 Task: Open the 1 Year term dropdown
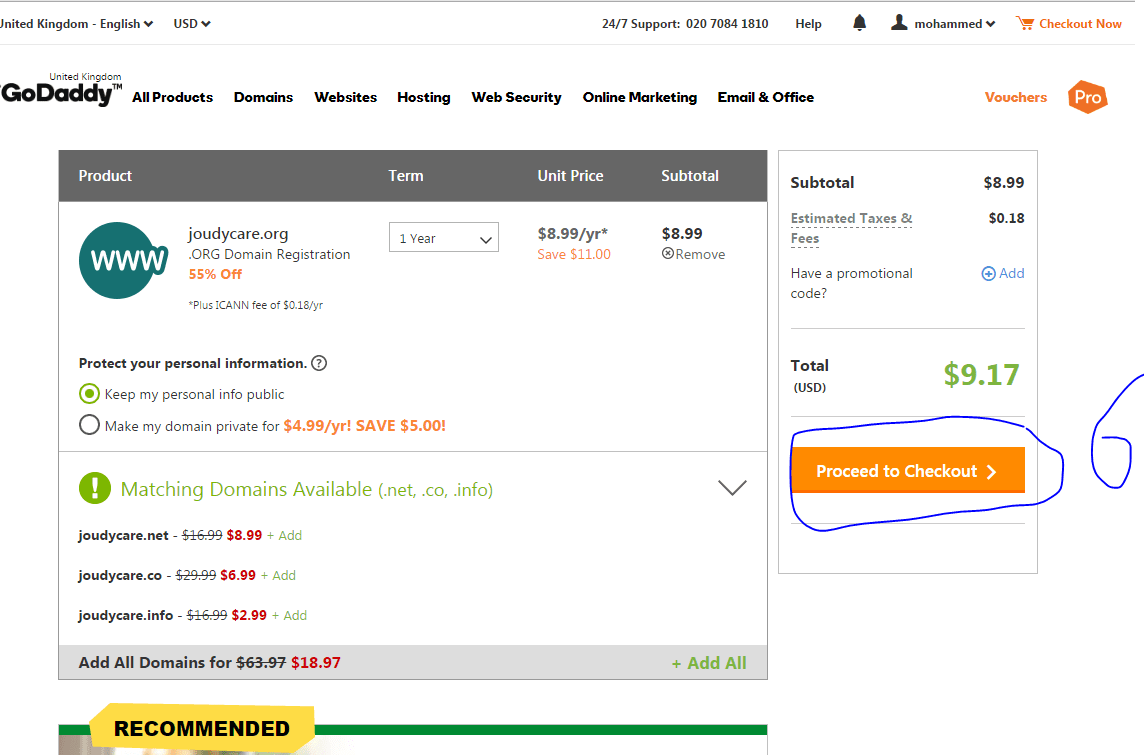coord(443,239)
